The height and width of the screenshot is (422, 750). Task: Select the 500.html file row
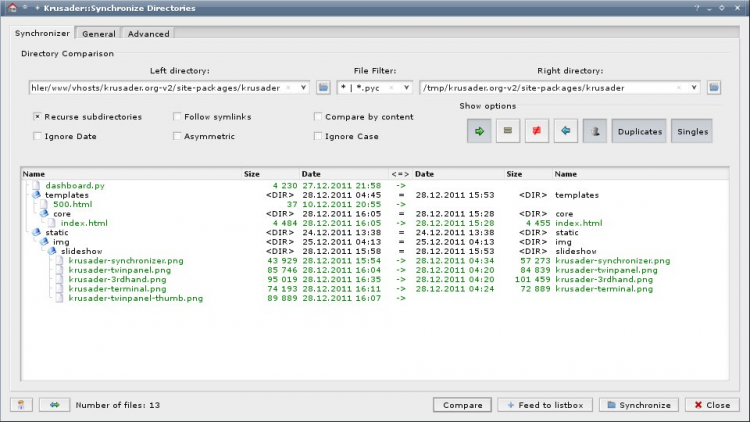(x=375, y=204)
